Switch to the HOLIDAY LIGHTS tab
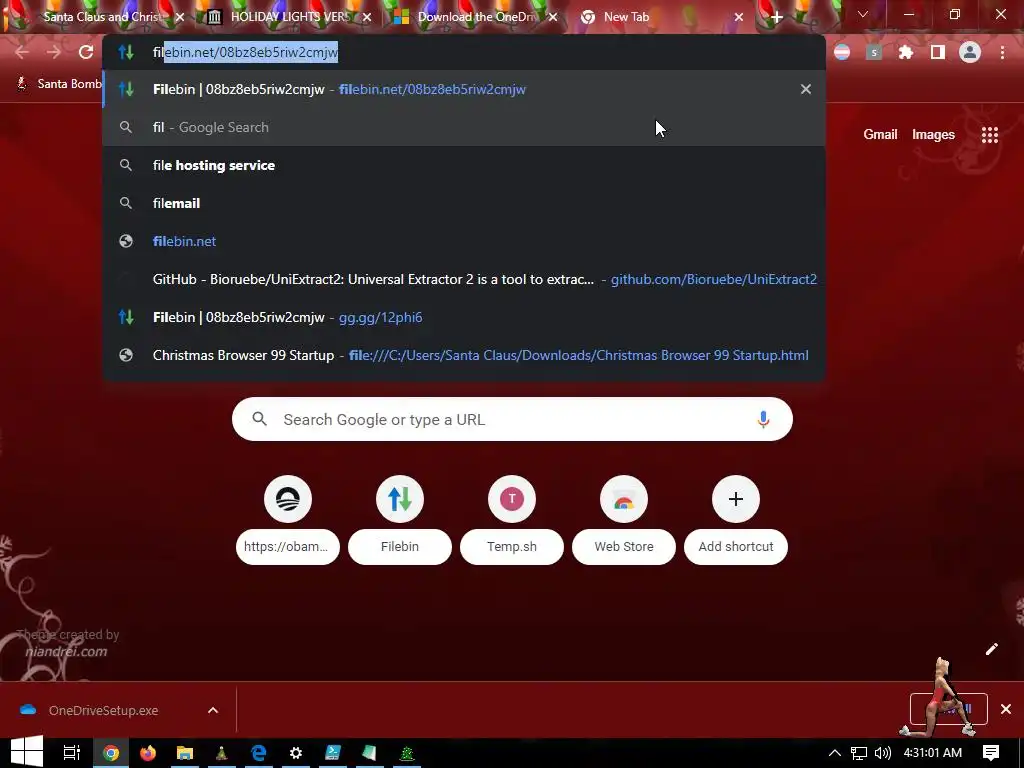 click(290, 17)
